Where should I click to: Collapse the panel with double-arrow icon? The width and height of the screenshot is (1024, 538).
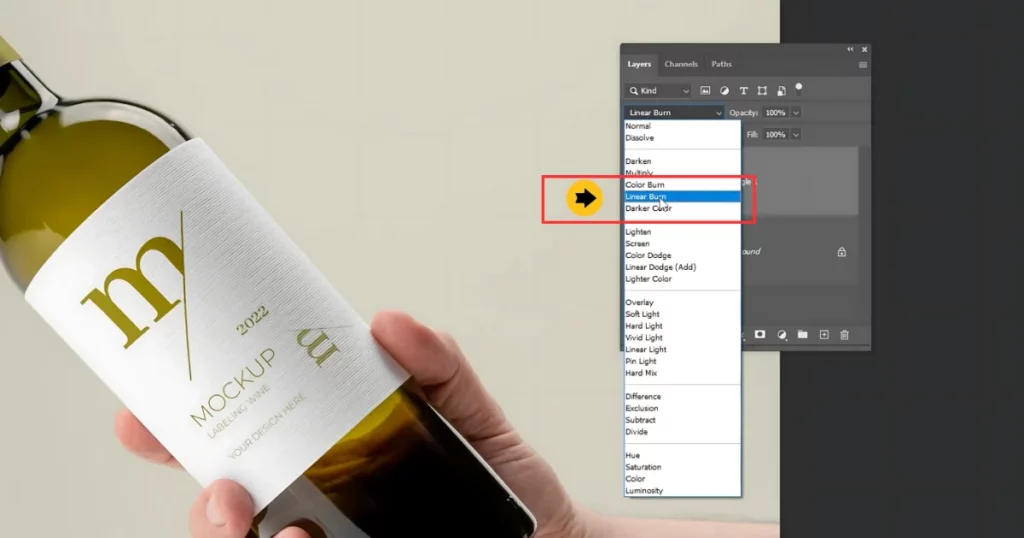tap(850, 49)
